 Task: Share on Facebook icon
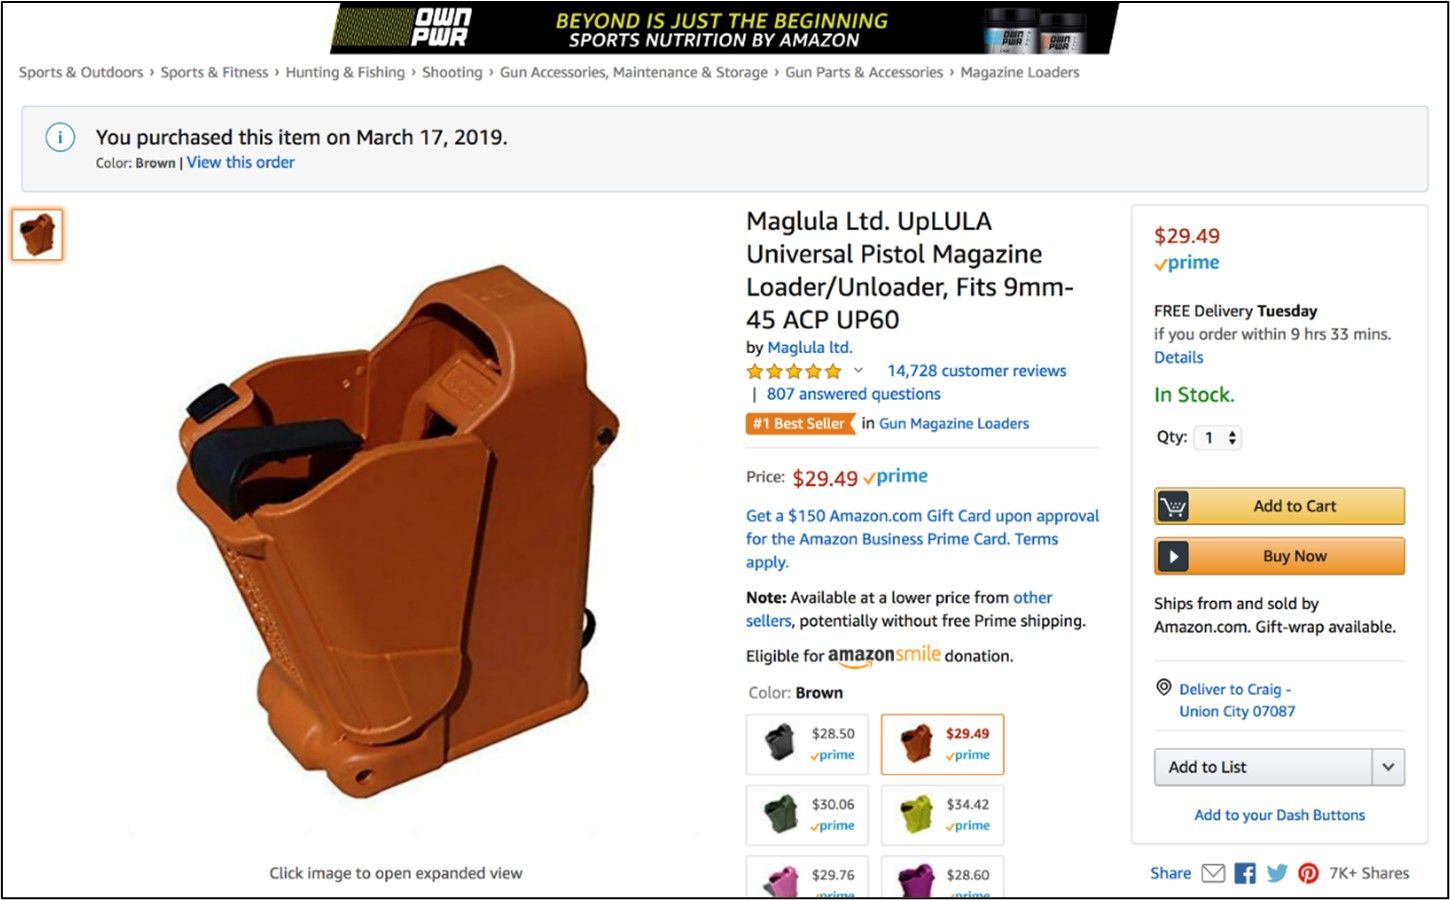1245,873
